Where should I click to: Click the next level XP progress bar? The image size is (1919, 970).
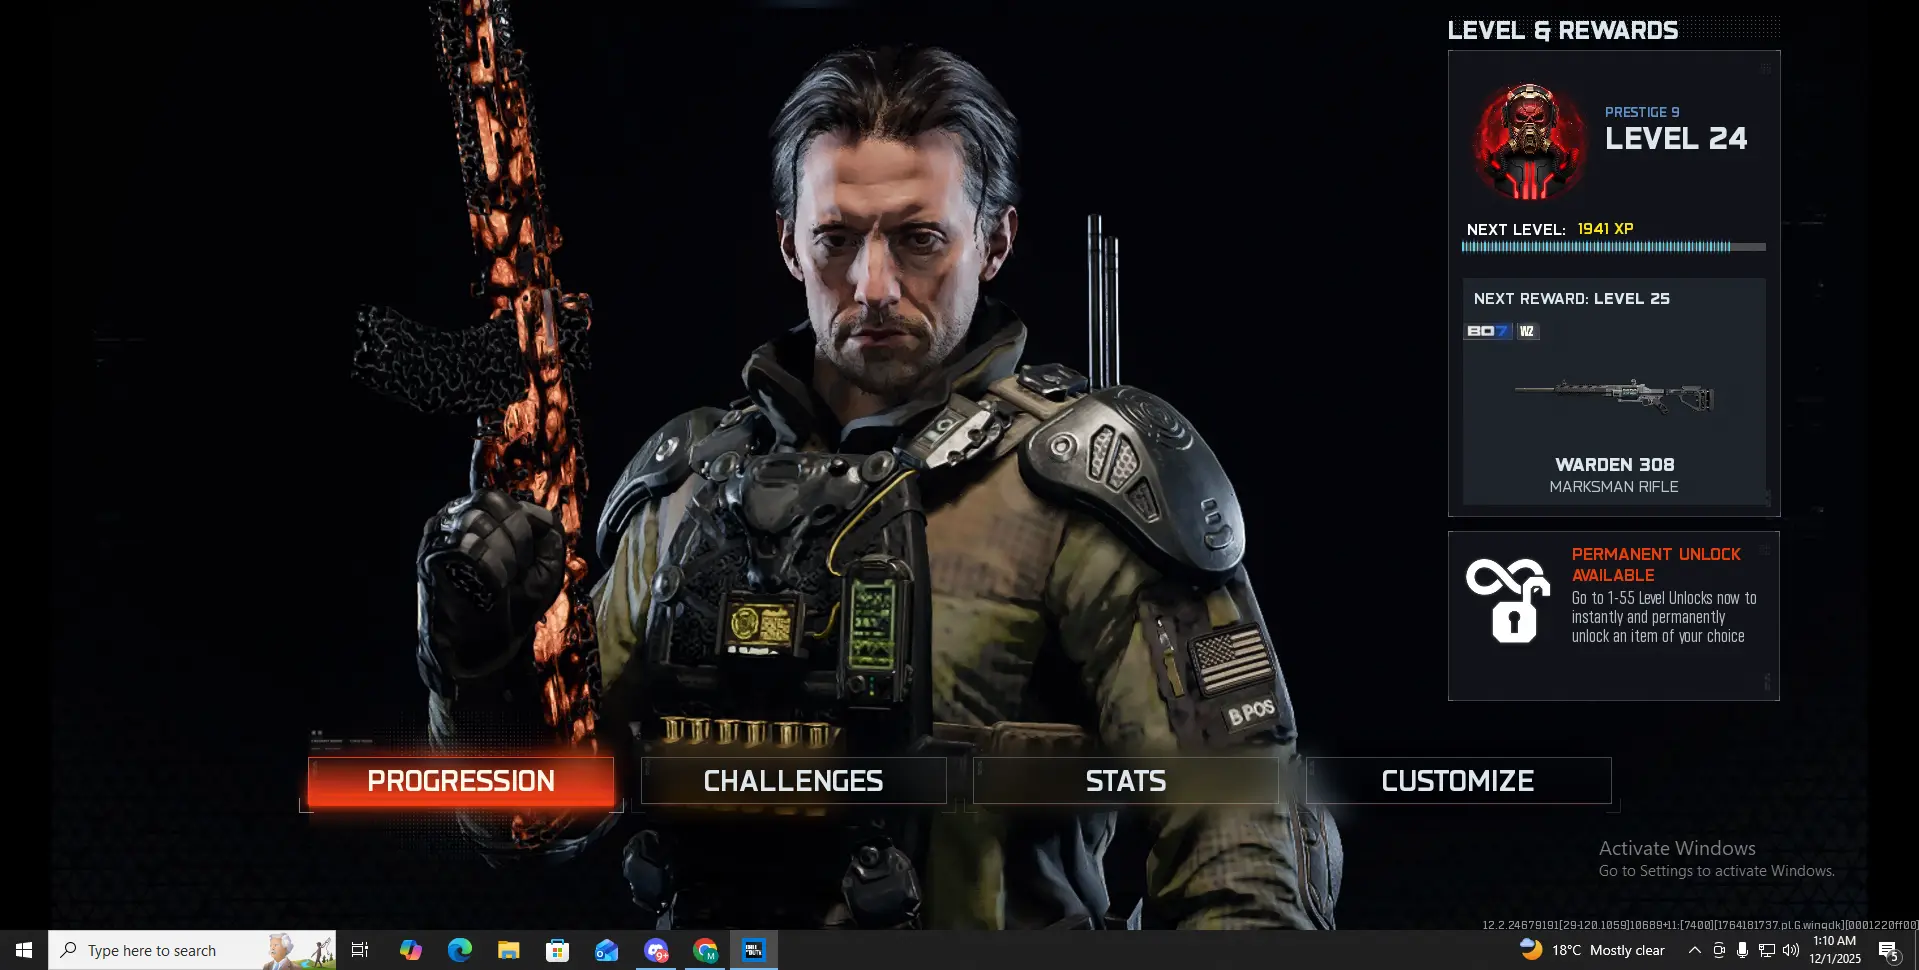coord(1613,247)
